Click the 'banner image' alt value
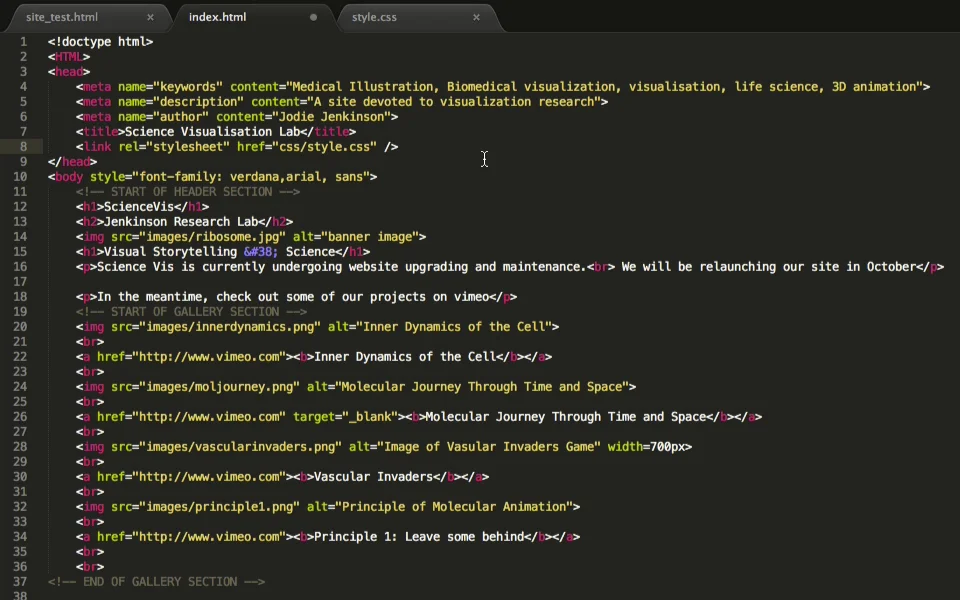The height and width of the screenshot is (600, 960). point(370,236)
